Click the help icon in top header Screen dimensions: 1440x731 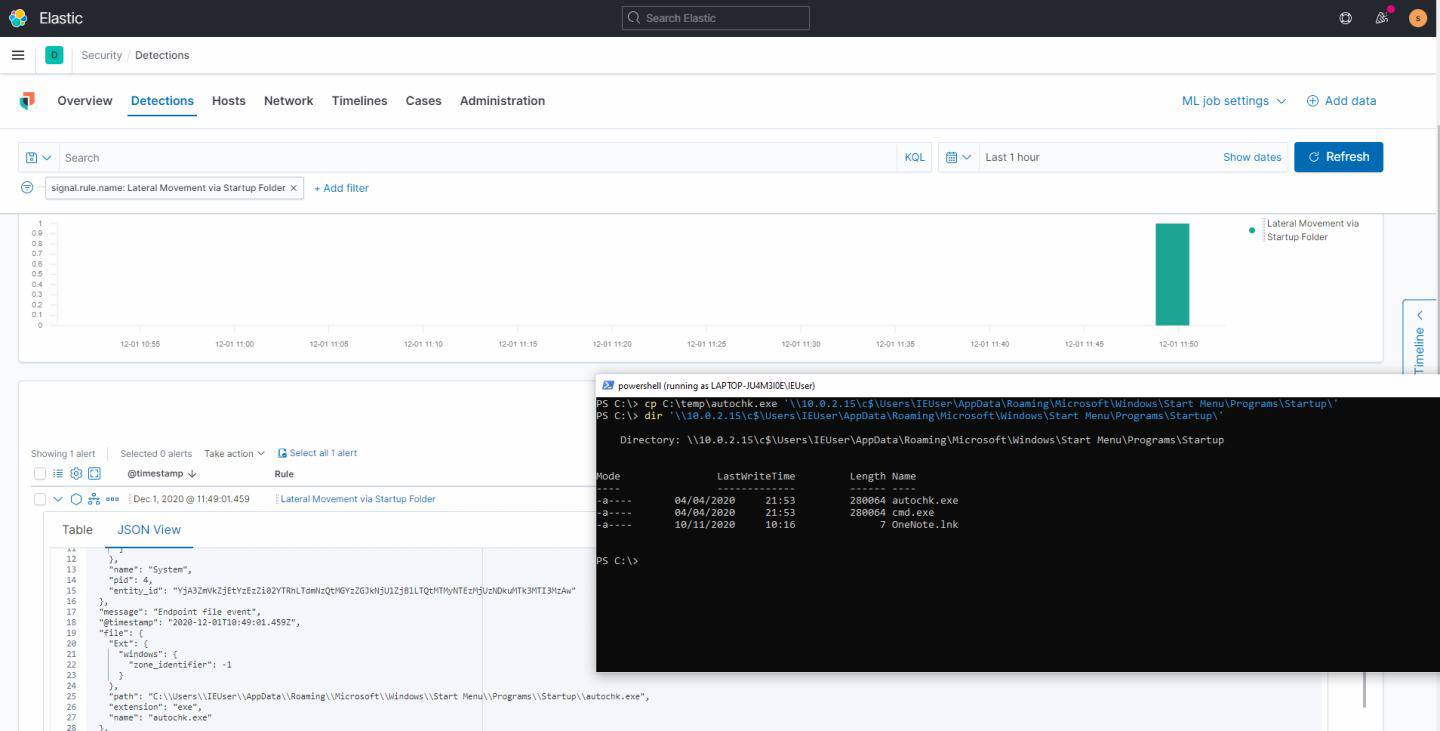click(x=1346, y=18)
